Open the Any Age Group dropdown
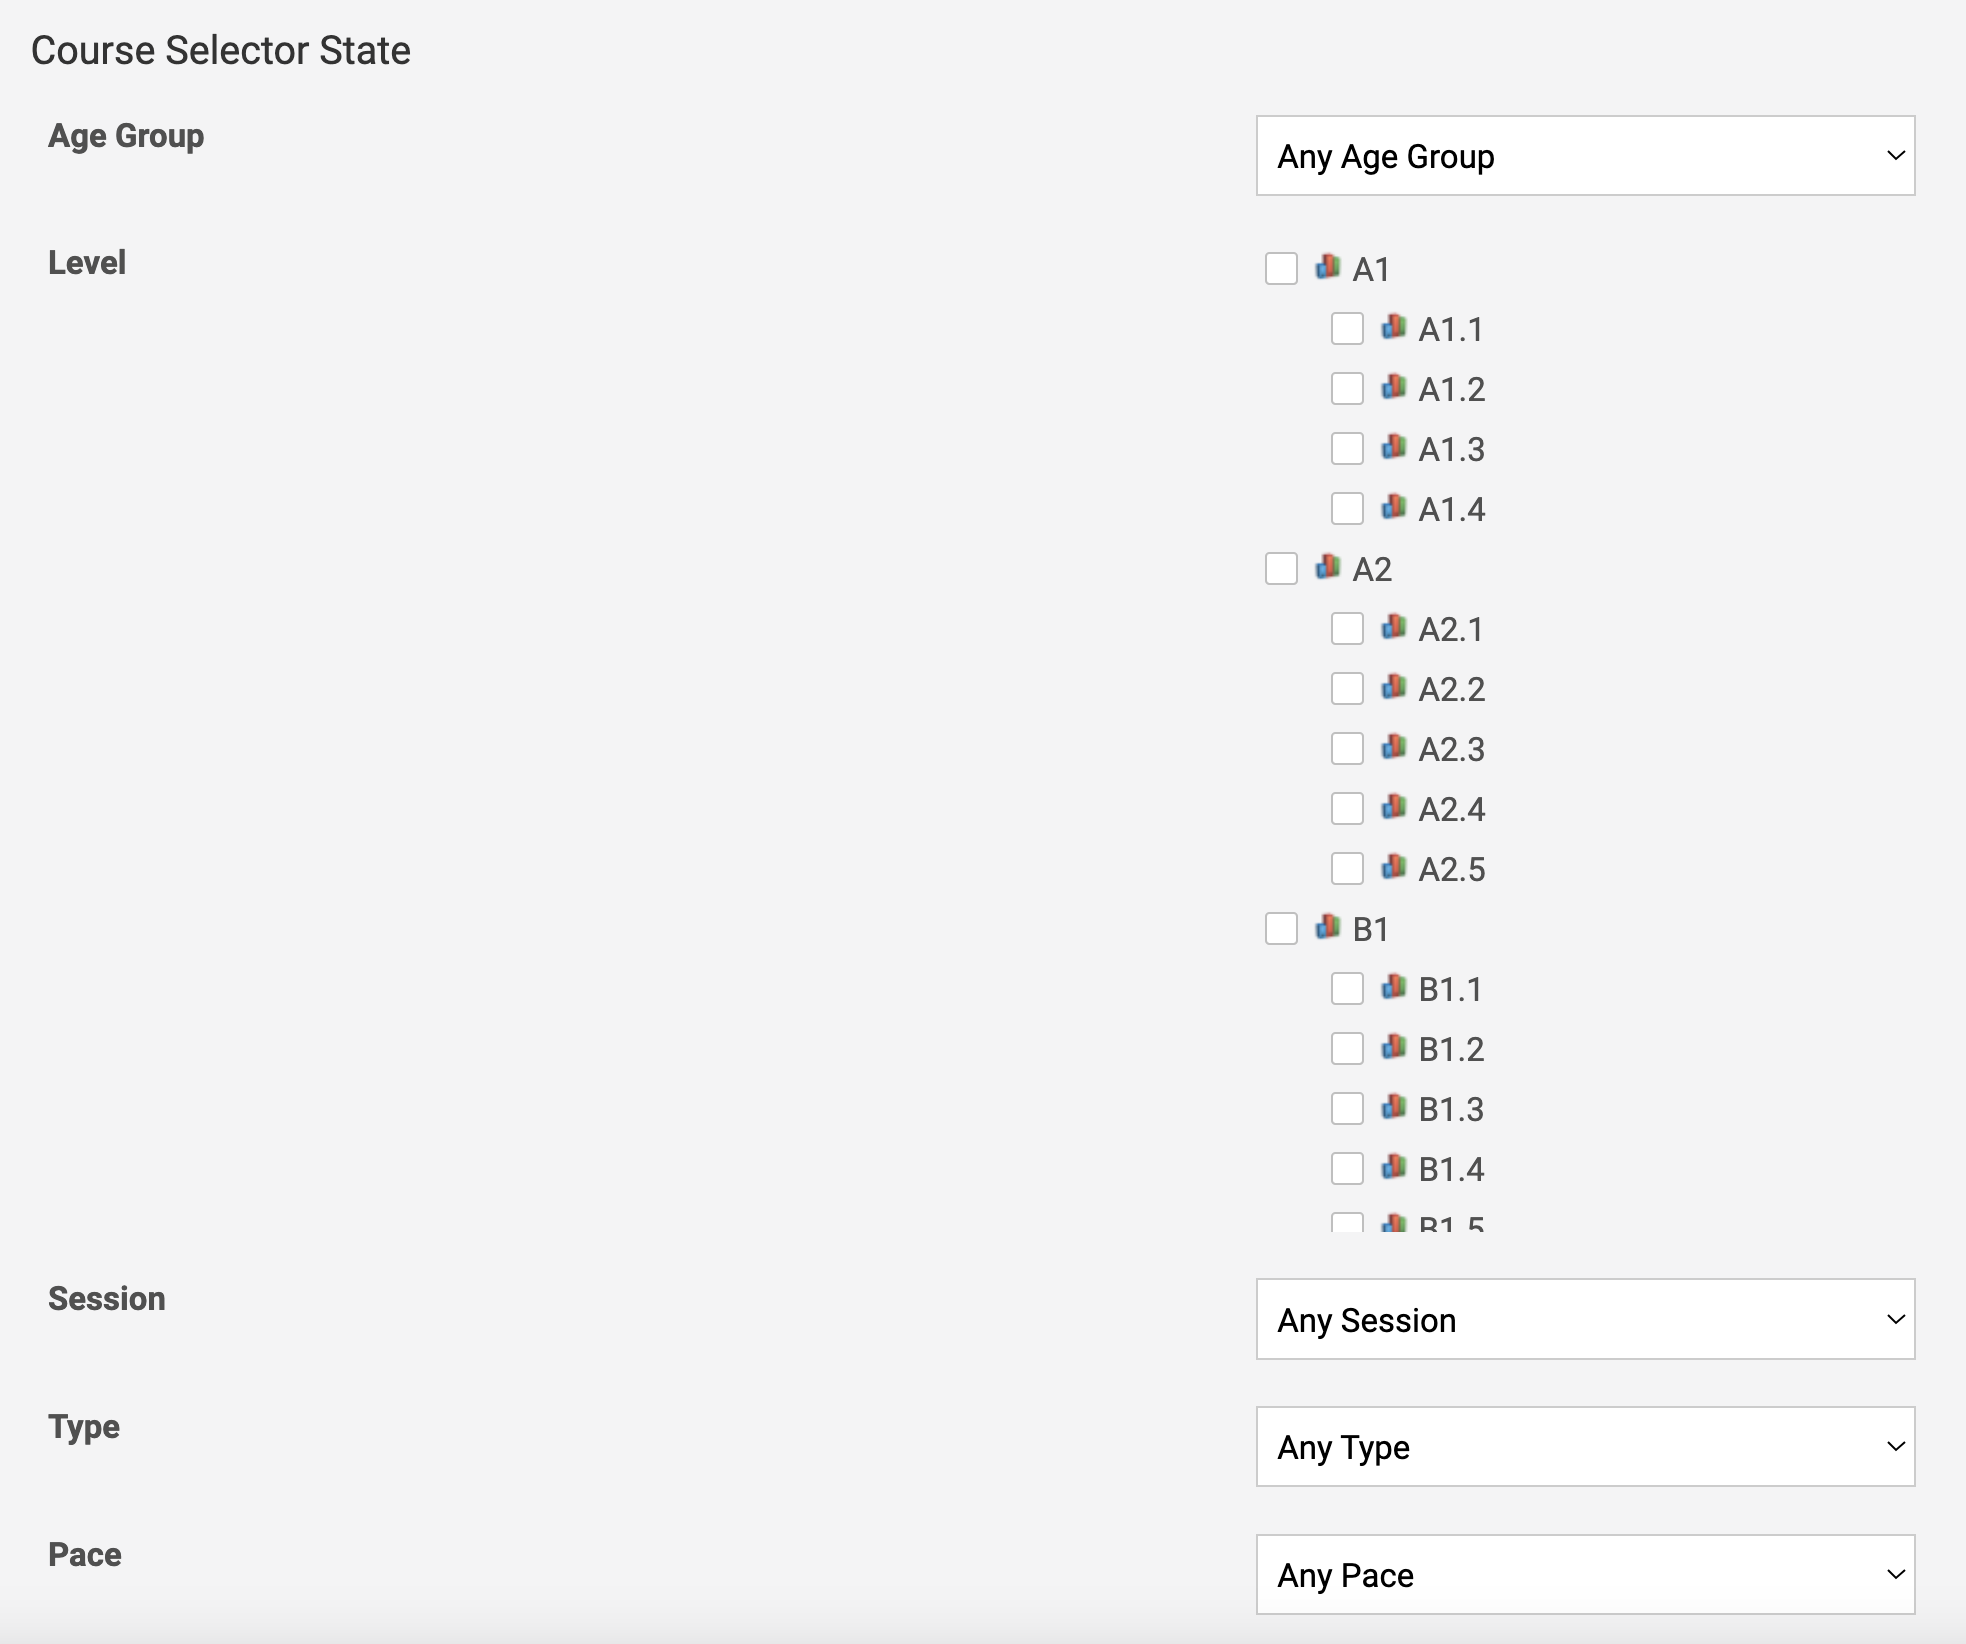The image size is (1966, 1644). coord(1585,156)
